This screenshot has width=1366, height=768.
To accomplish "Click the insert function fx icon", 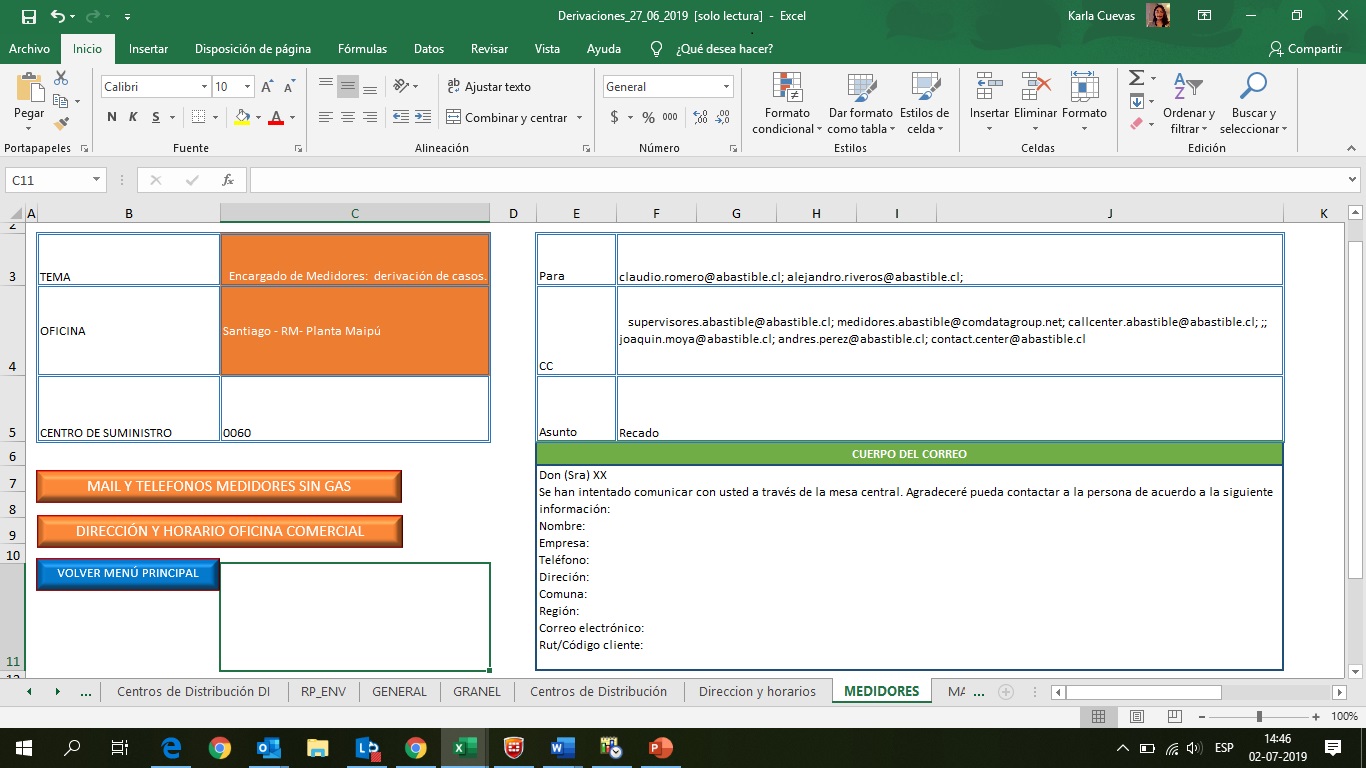I will coord(228,180).
